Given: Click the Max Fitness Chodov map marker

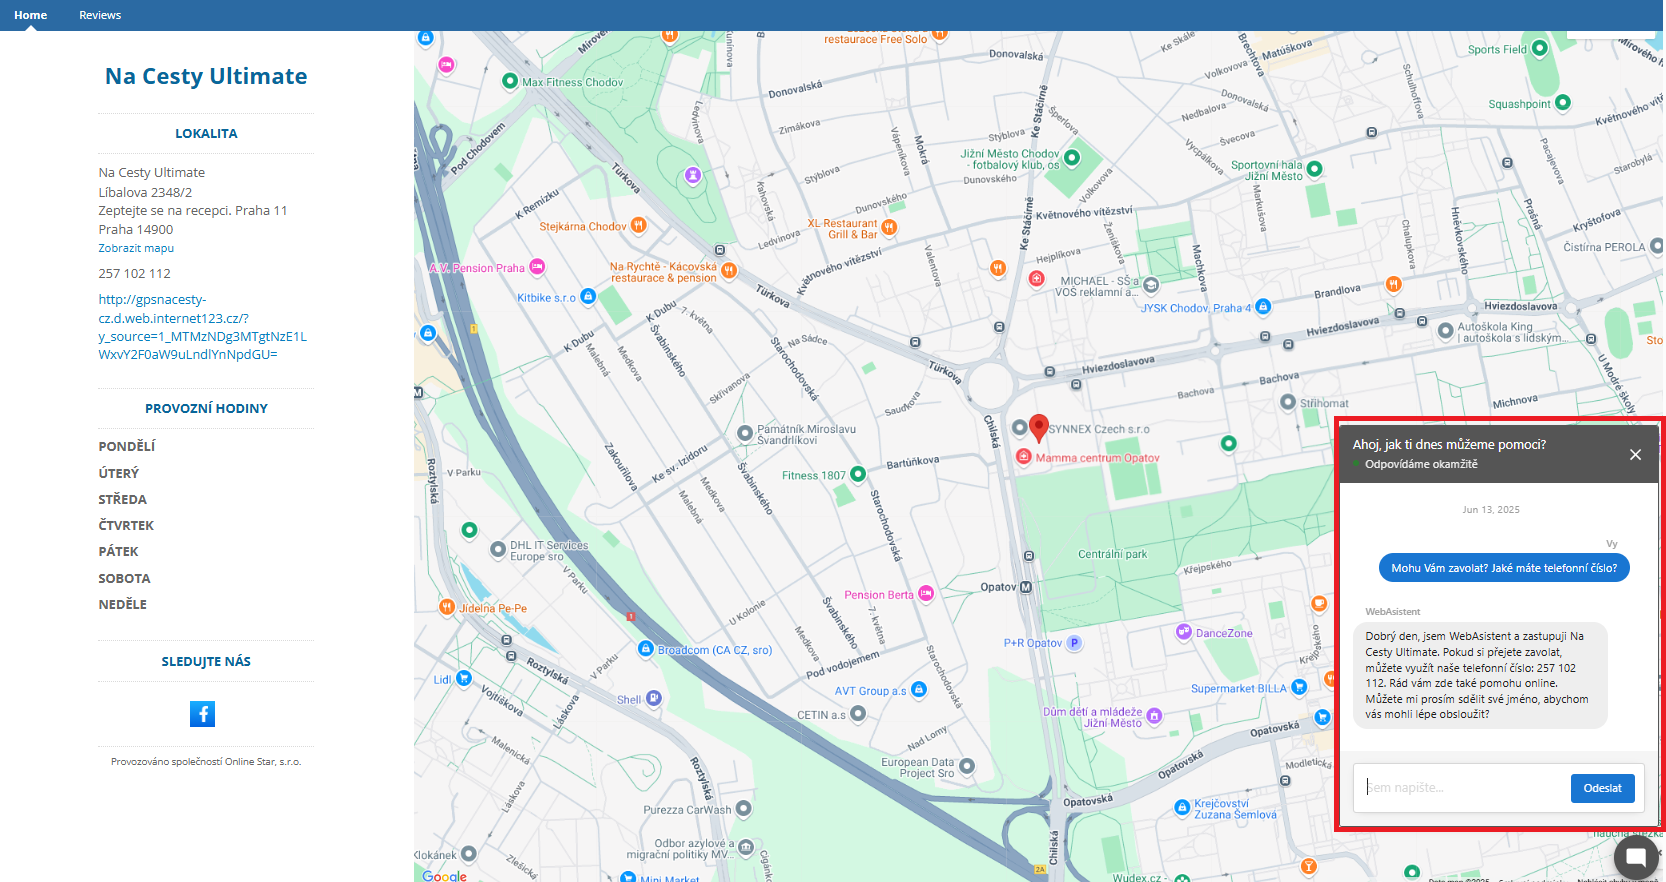Looking at the screenshot, I should 510,81.
